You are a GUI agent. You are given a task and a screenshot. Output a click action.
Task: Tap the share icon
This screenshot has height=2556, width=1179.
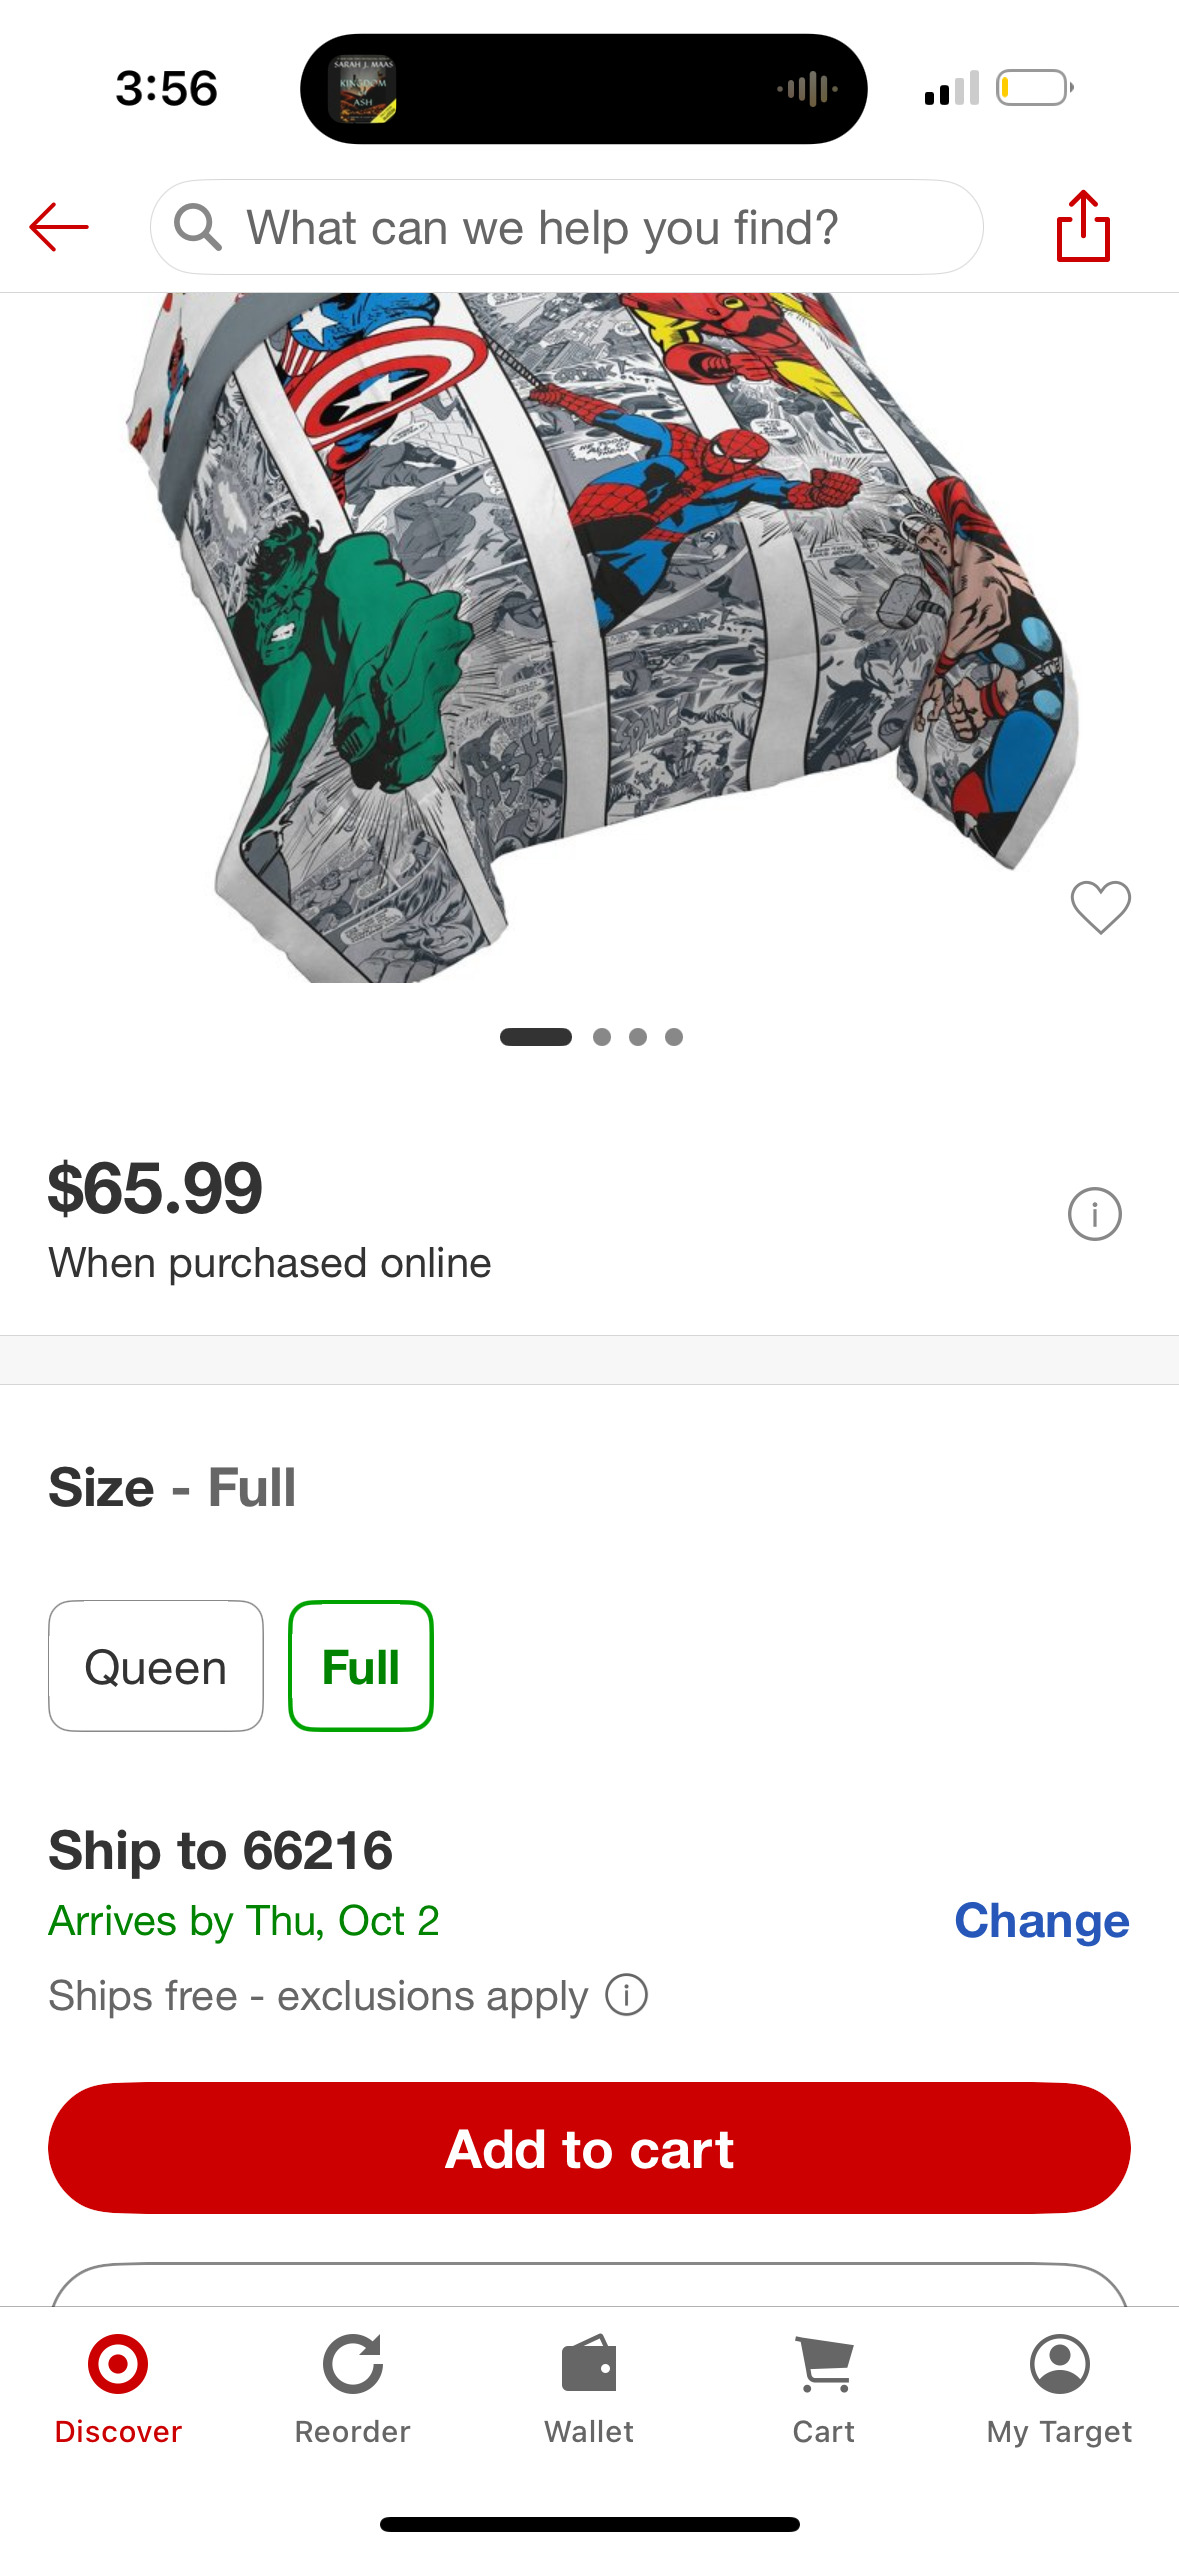pos(1083,227)
